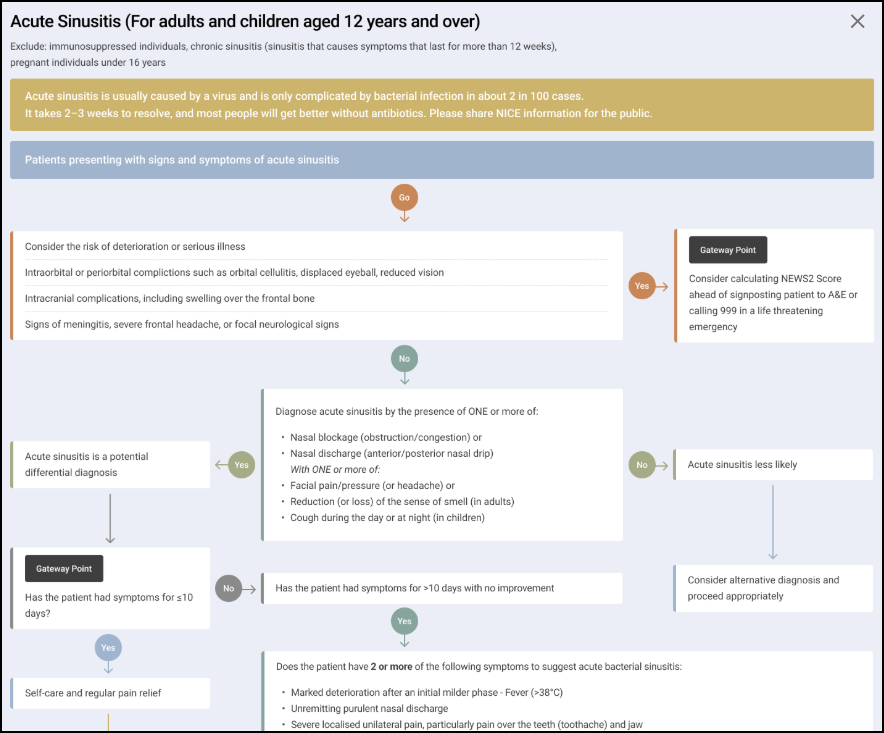Screen dimensions: 884x733
Task: Pick the Yes circle left of diagnosis criteria
Action: [x=241, y=464]
